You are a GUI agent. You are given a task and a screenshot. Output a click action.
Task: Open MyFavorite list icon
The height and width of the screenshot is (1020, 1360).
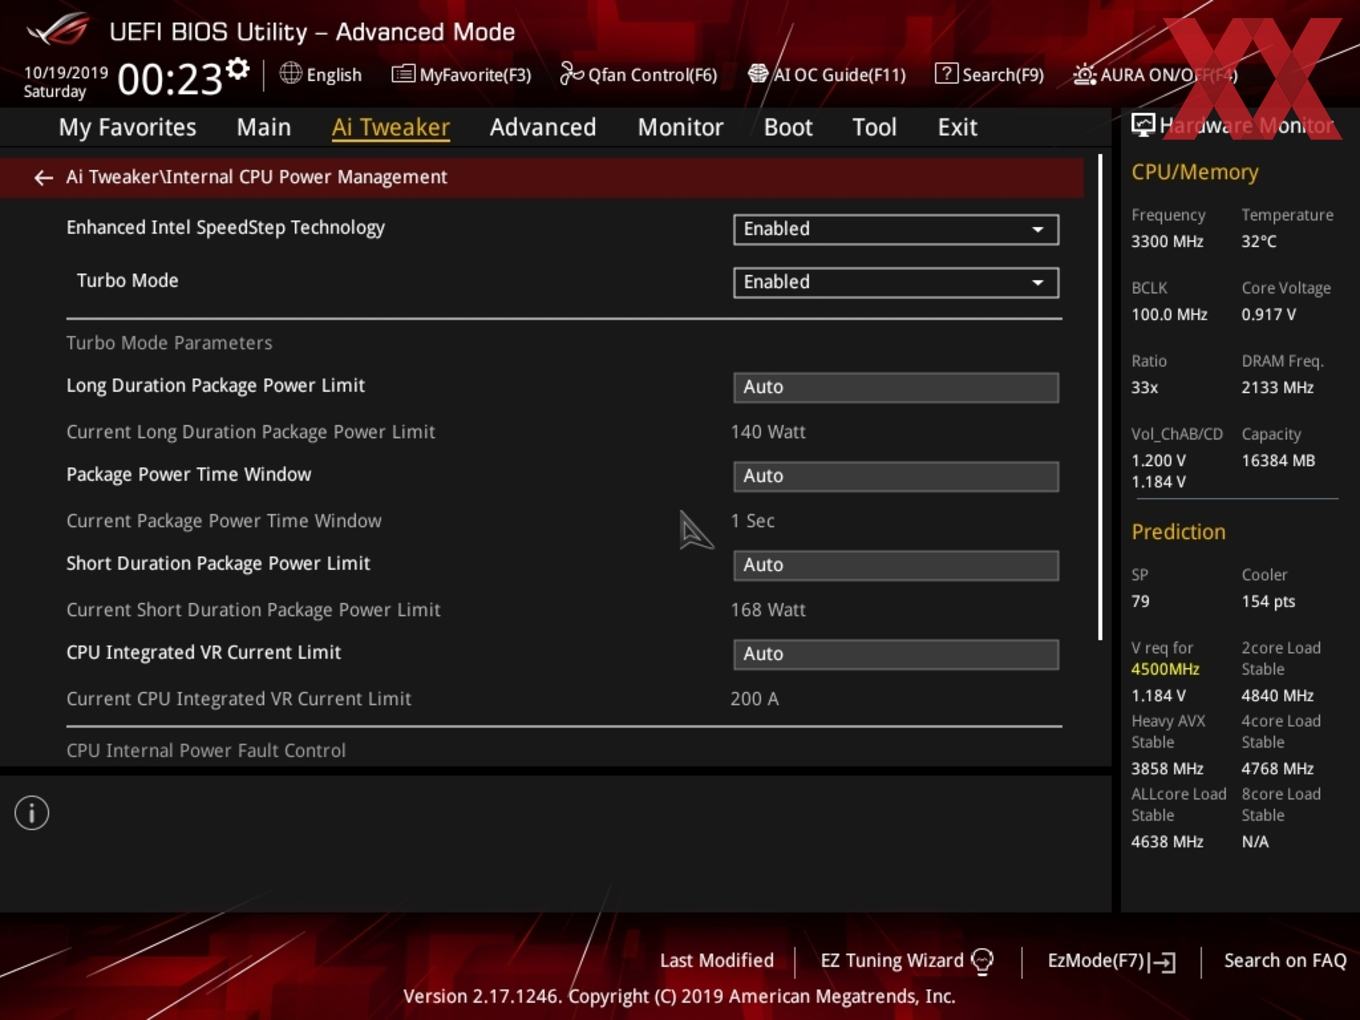coord(403,74)
